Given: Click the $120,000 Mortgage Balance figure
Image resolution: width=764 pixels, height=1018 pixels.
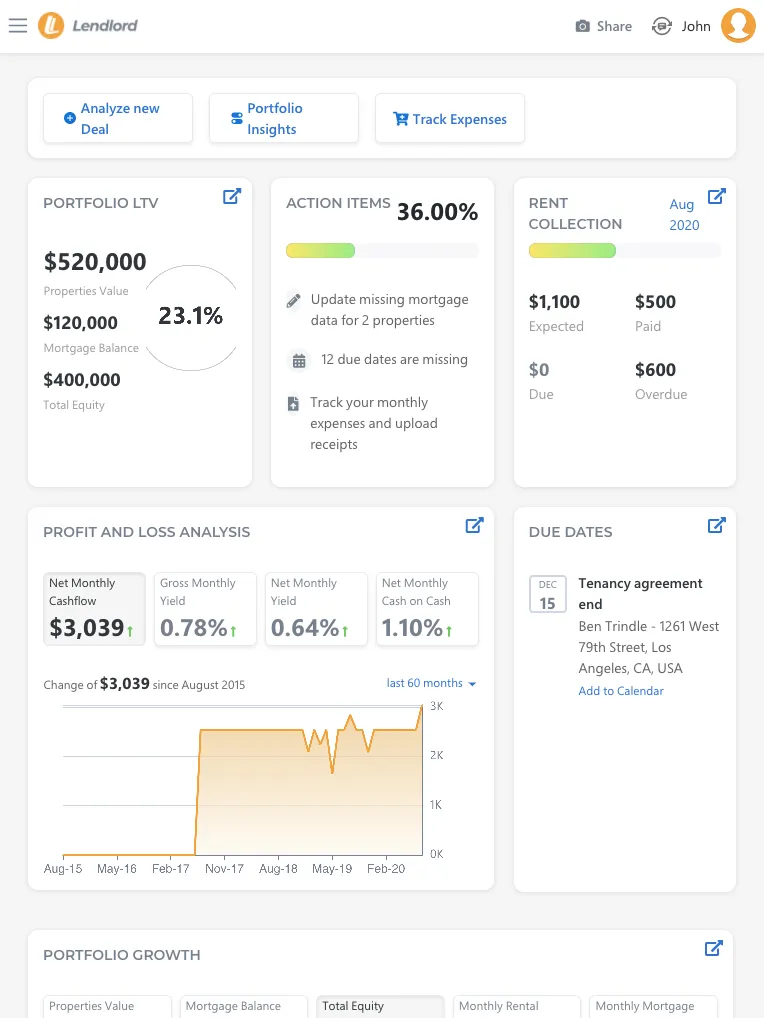Looking at the screenshot, I should tap(80, 323).
